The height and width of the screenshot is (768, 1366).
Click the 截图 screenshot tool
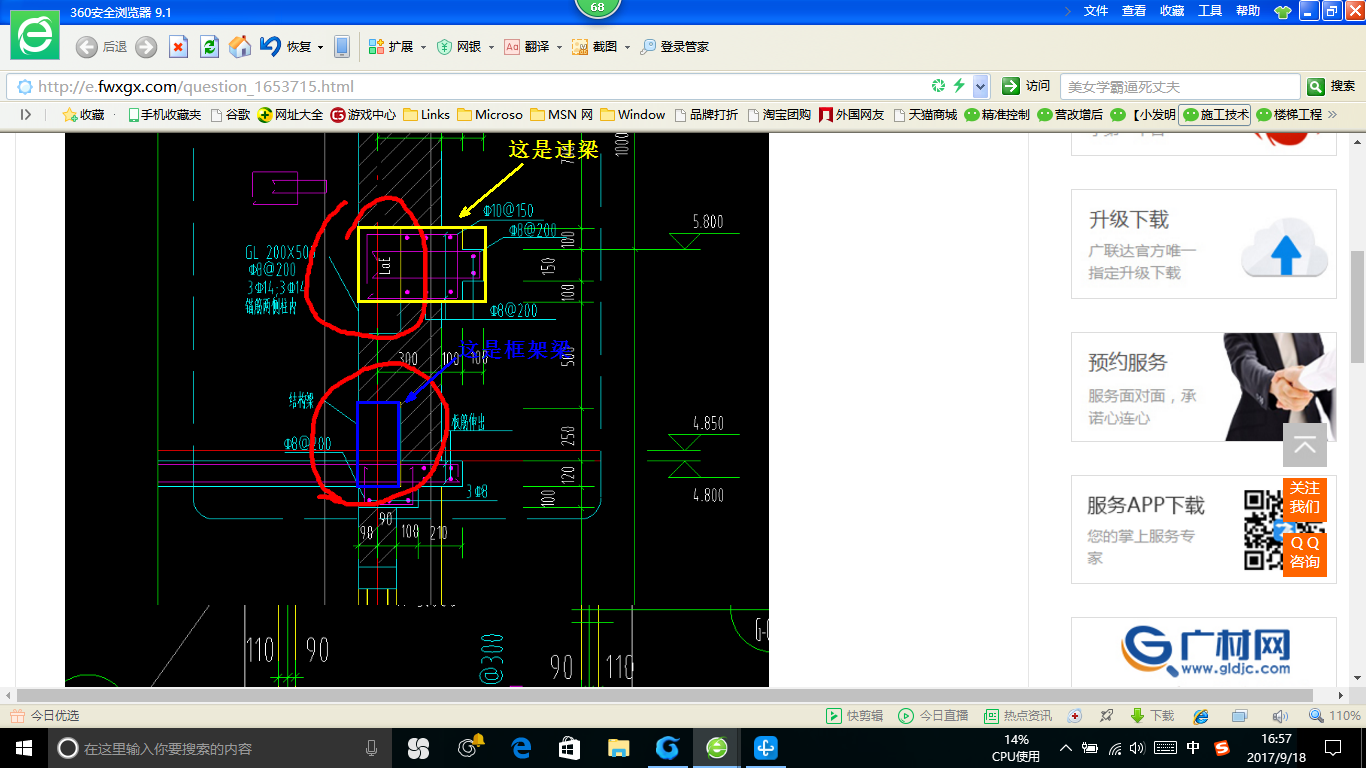(594, 46)
